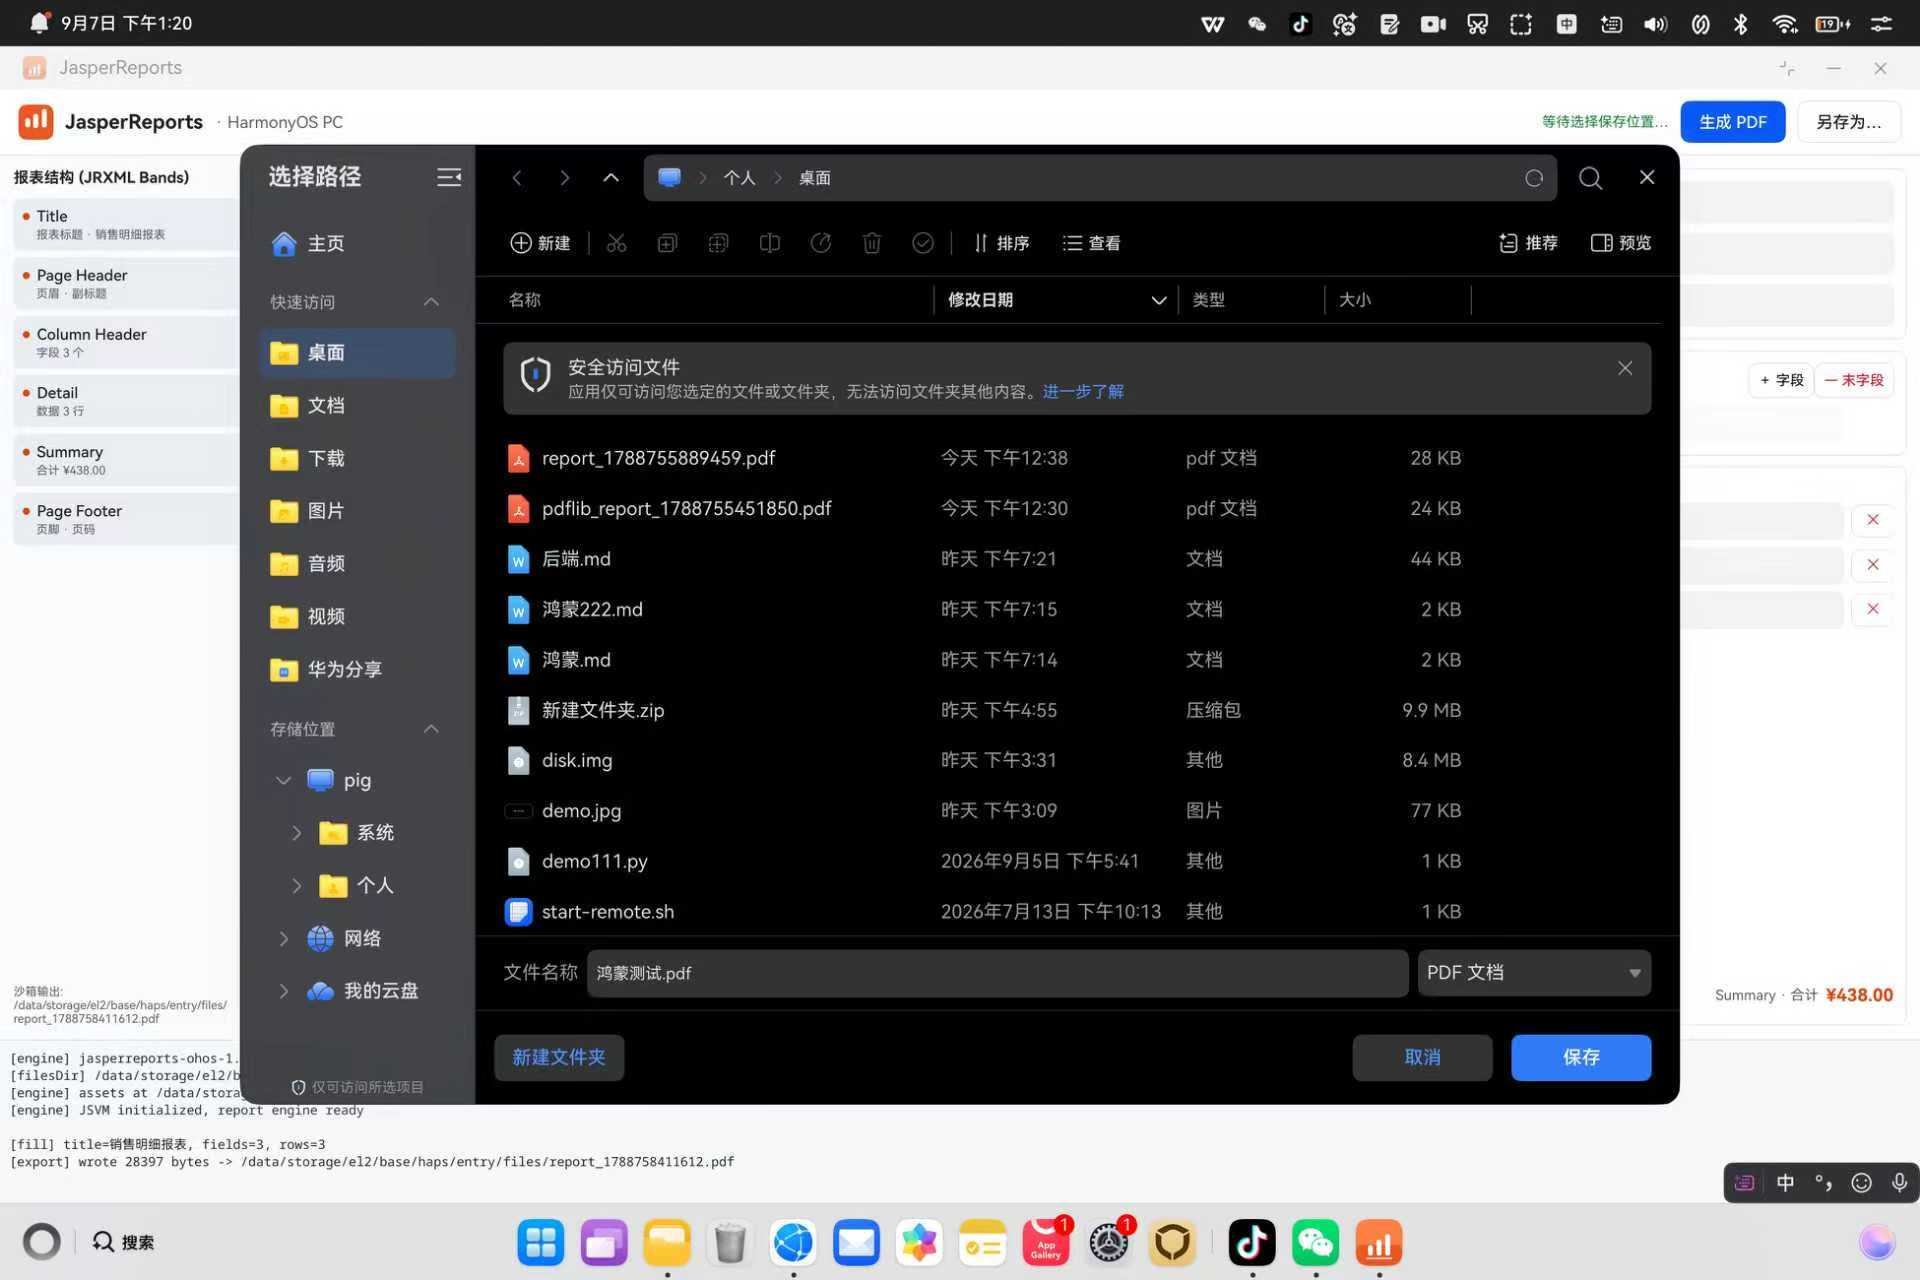Expand the 网络 tree node
This screenshot has height=1280, width=1920.
click(x=283, y=938)
